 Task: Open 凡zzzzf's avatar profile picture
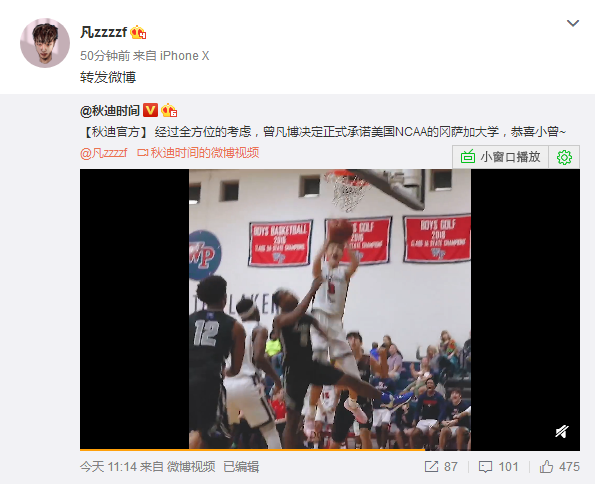(45, 43)
